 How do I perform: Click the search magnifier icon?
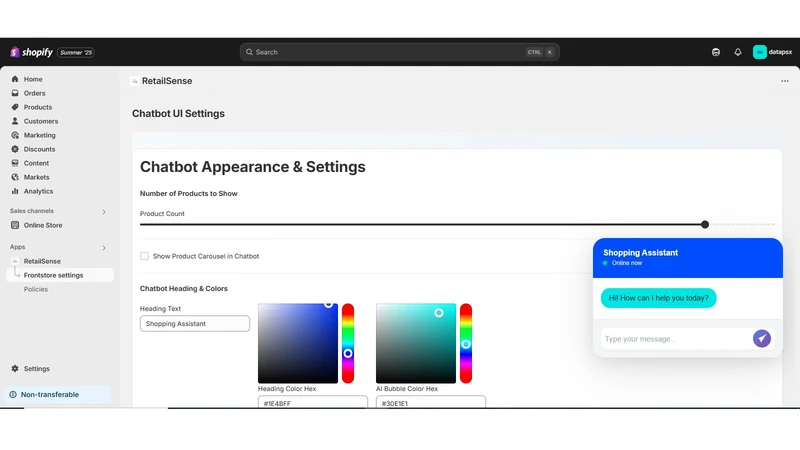coord(249,52)
